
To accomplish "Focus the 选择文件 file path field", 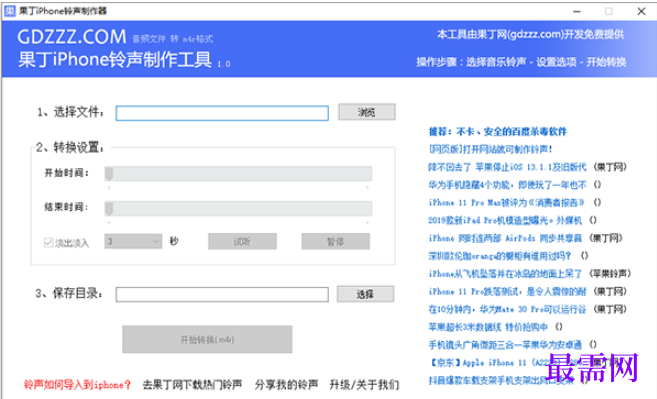I will (222, 113).
